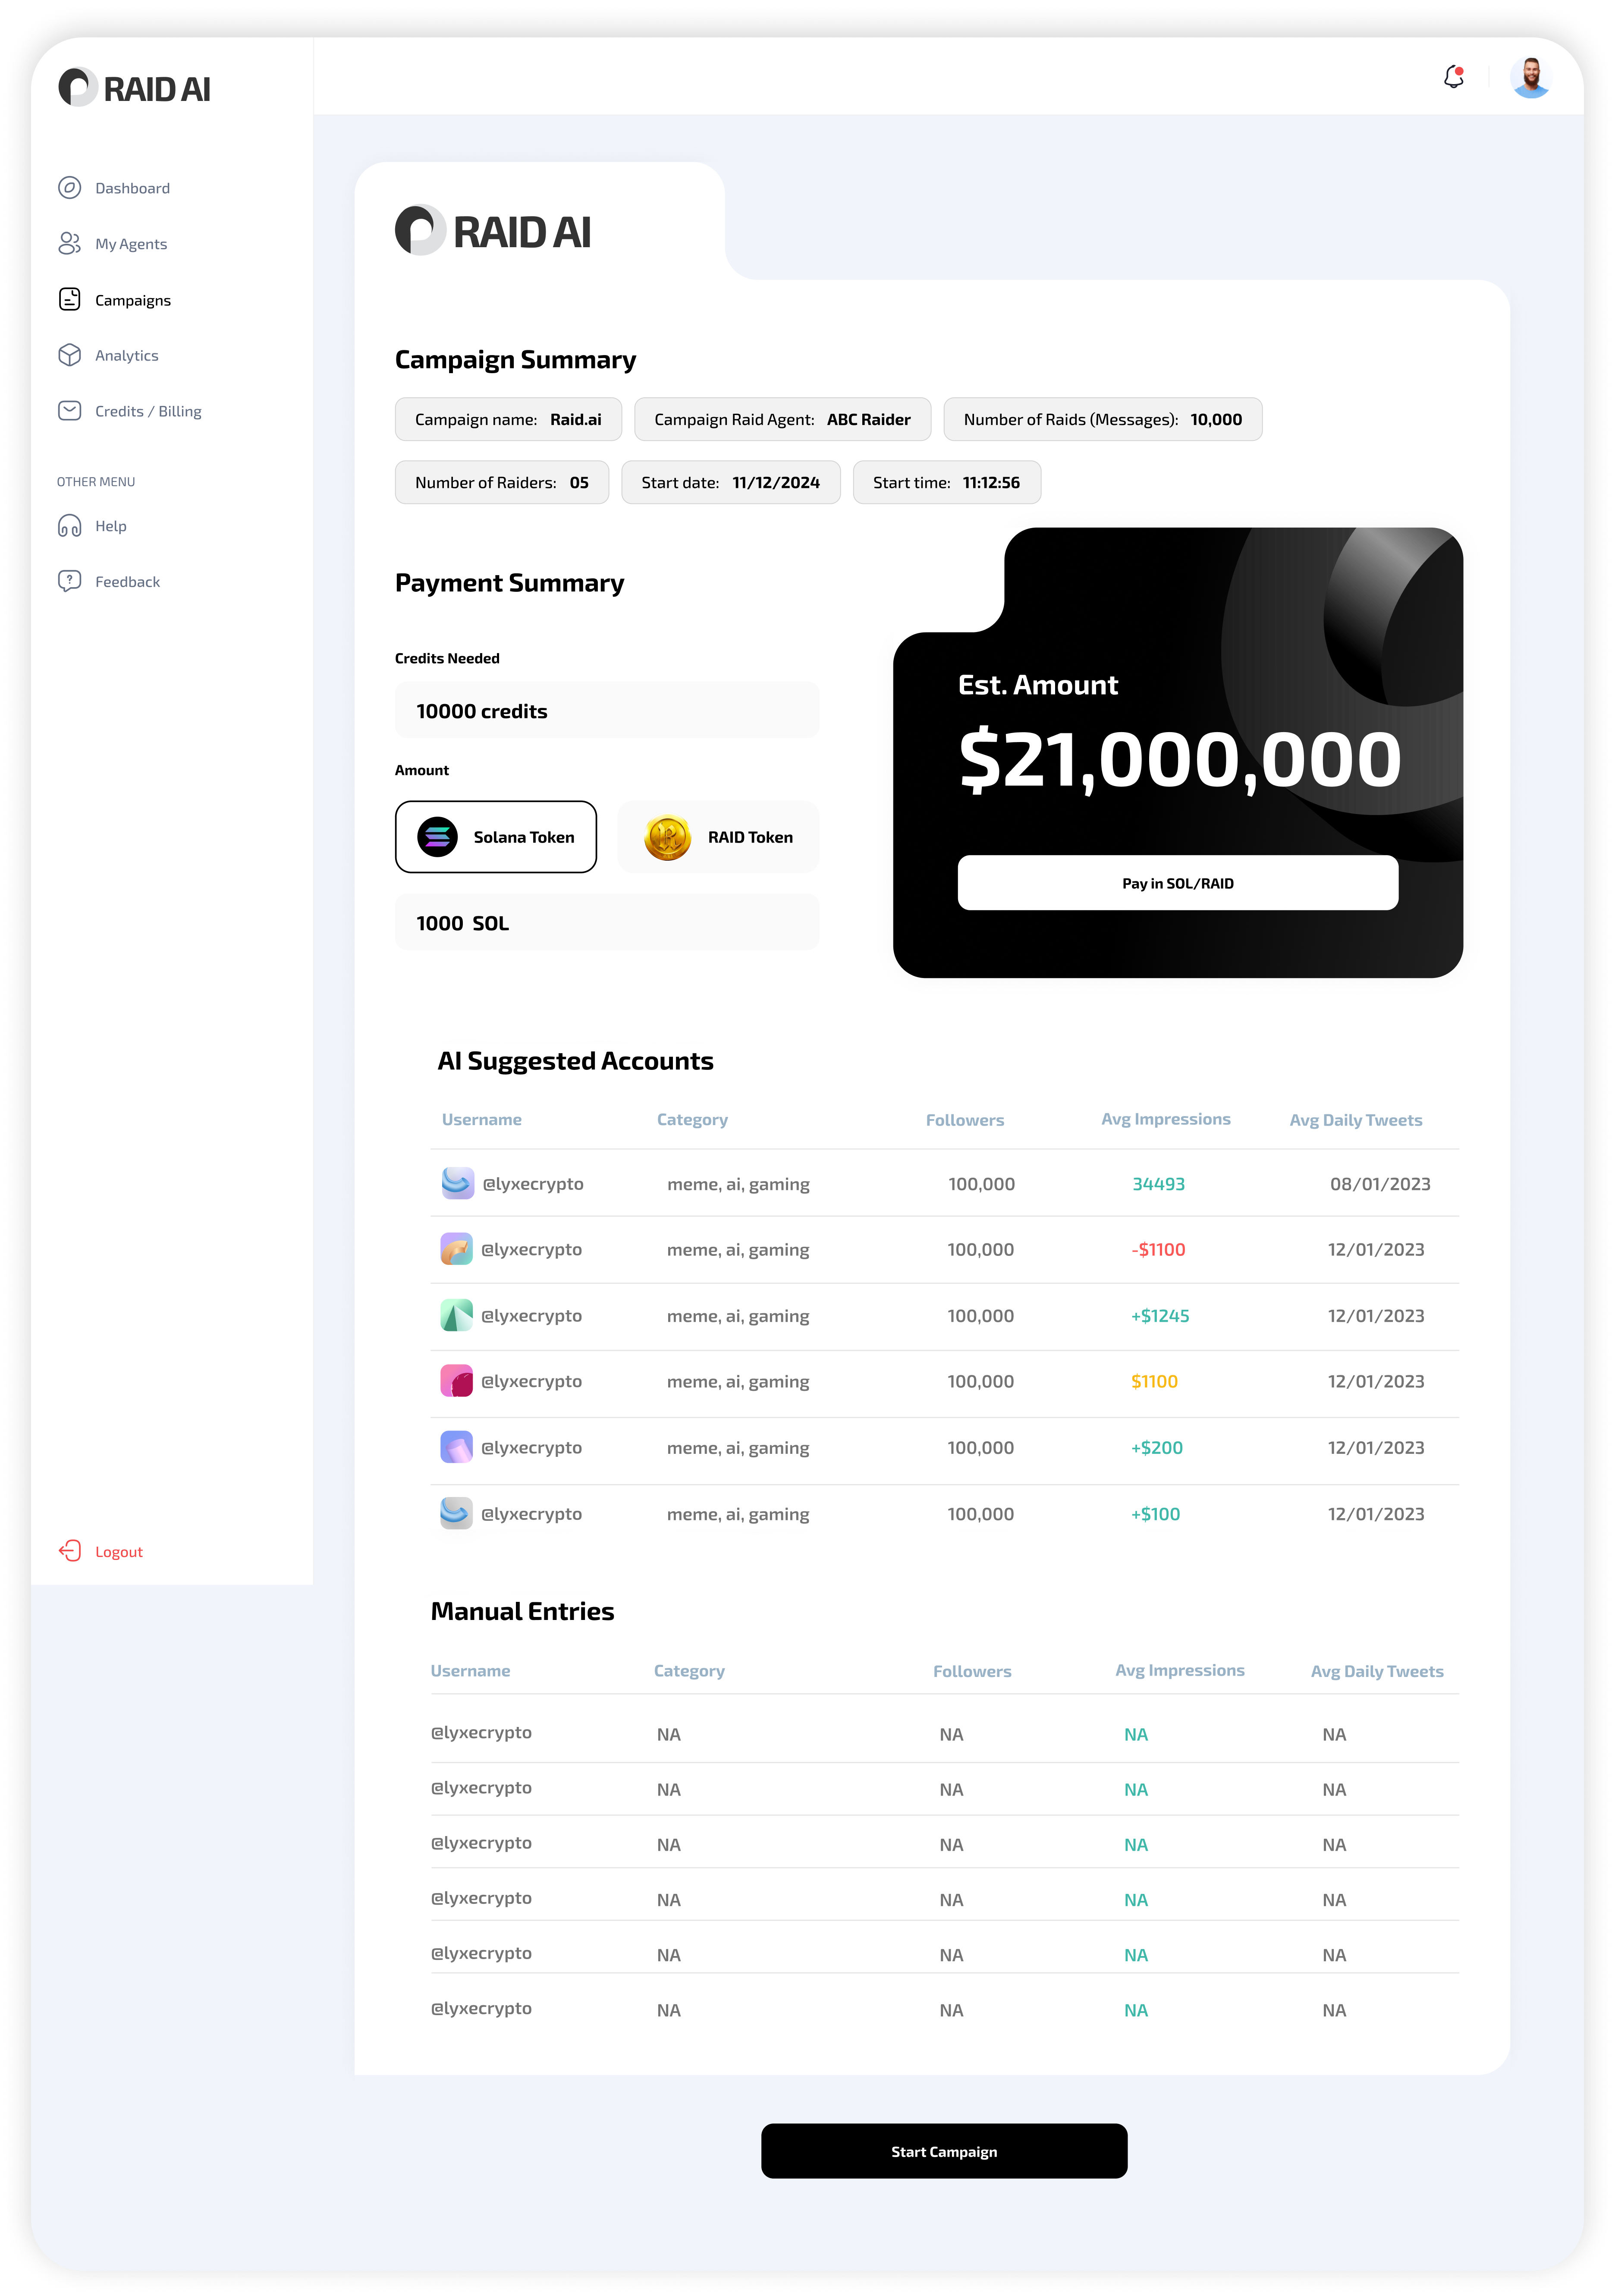Click the Logout icon in sidebar
Image resolution: width=1615 pixels, height=2296 pixels.
click(69, 1551)
